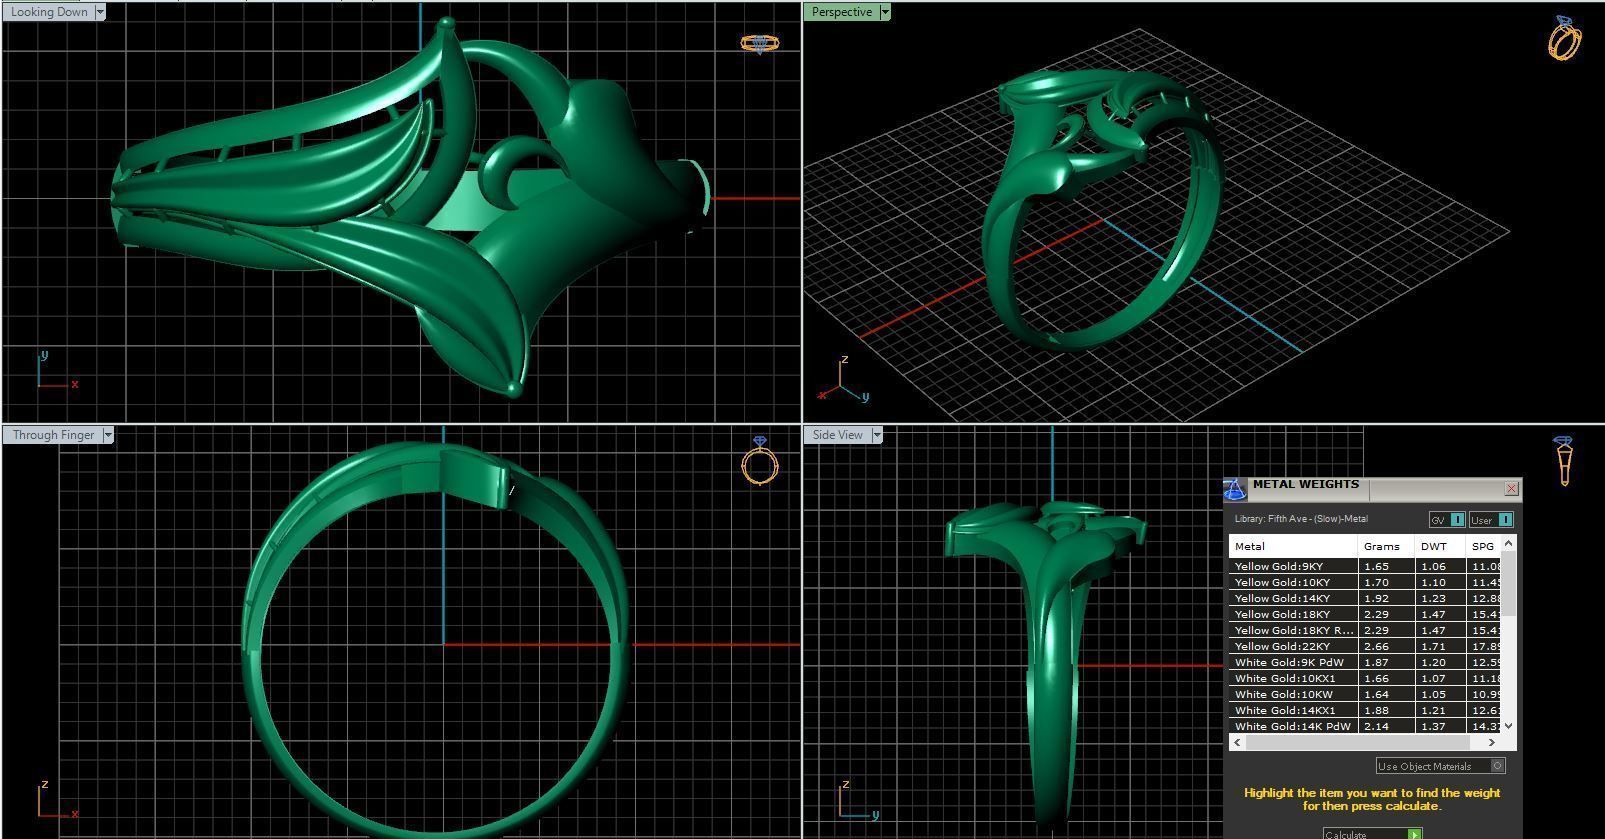Click the horizontal scroll-left arrow in metal table
Viewport: 1605px width, 839px height.
(1237, 742)
